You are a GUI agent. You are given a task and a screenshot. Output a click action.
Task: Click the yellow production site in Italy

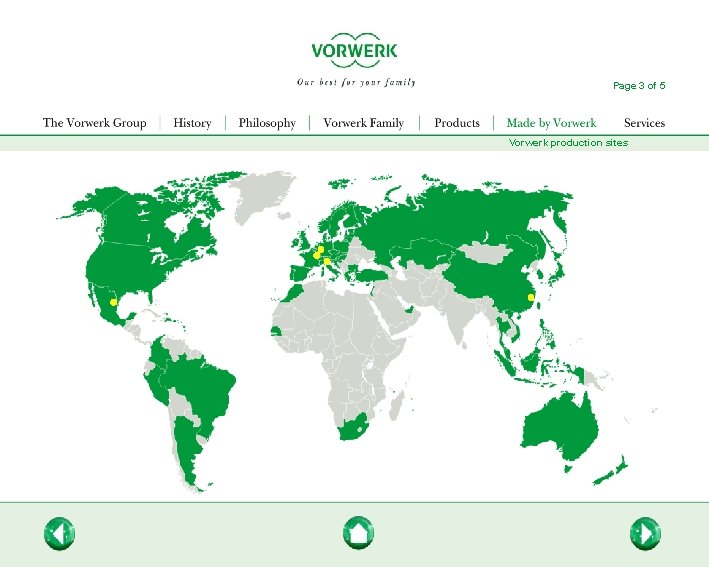[326, 261]
